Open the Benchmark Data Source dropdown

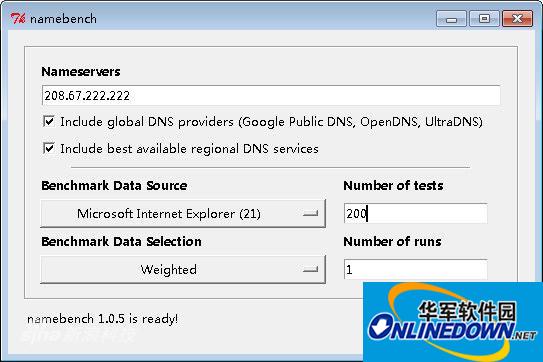pos(183,213)
